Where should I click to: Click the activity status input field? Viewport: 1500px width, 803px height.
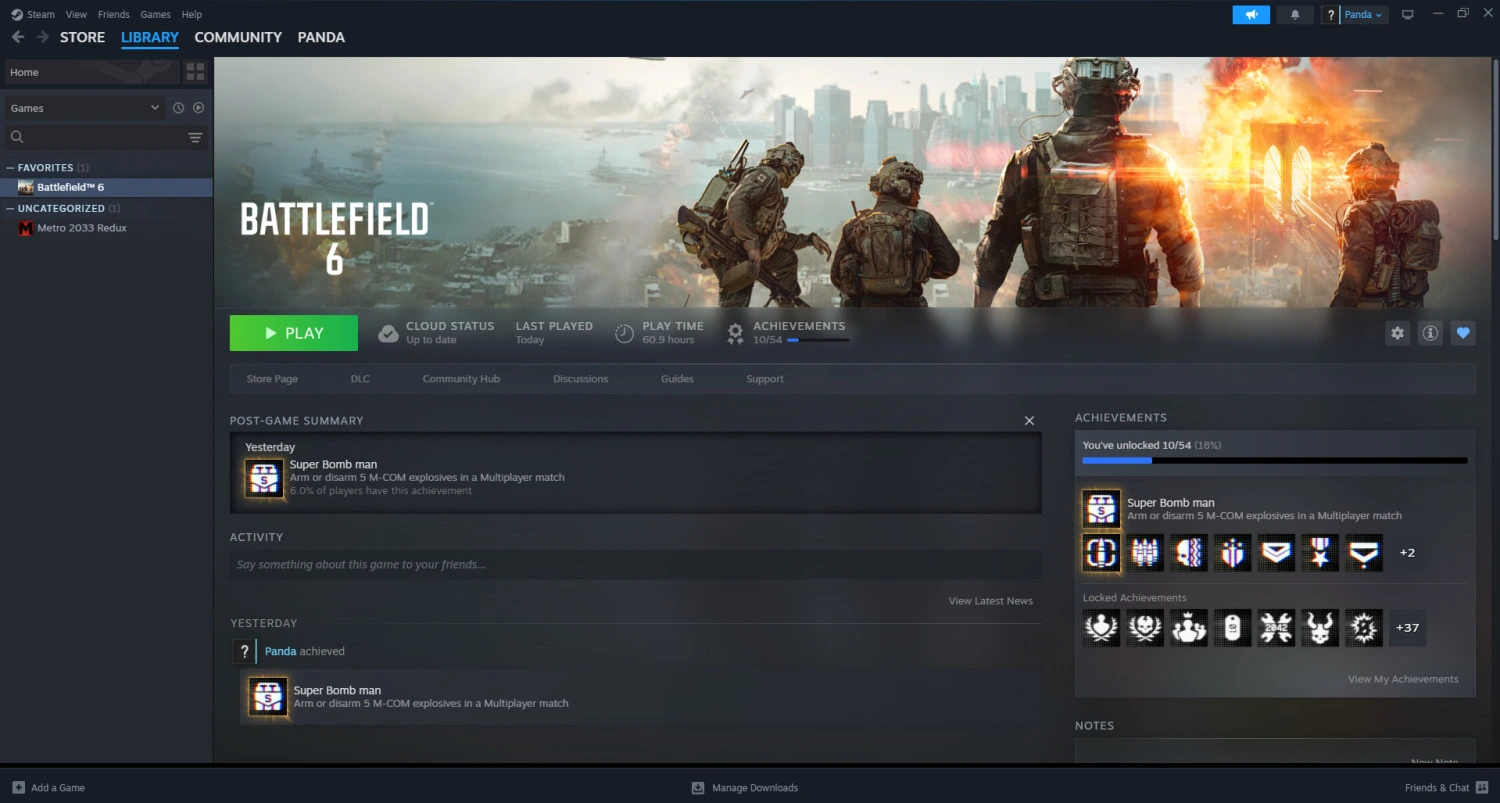tap(636, 565)
